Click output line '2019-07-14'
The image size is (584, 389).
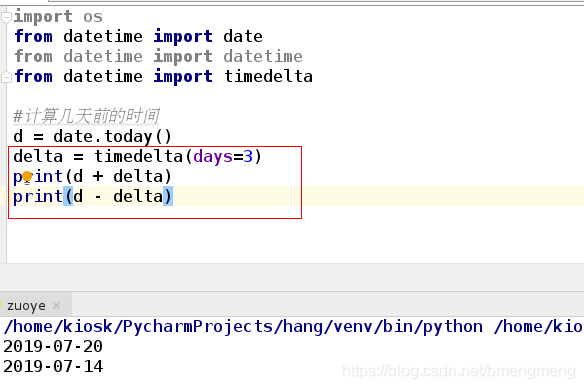(53, 366)
